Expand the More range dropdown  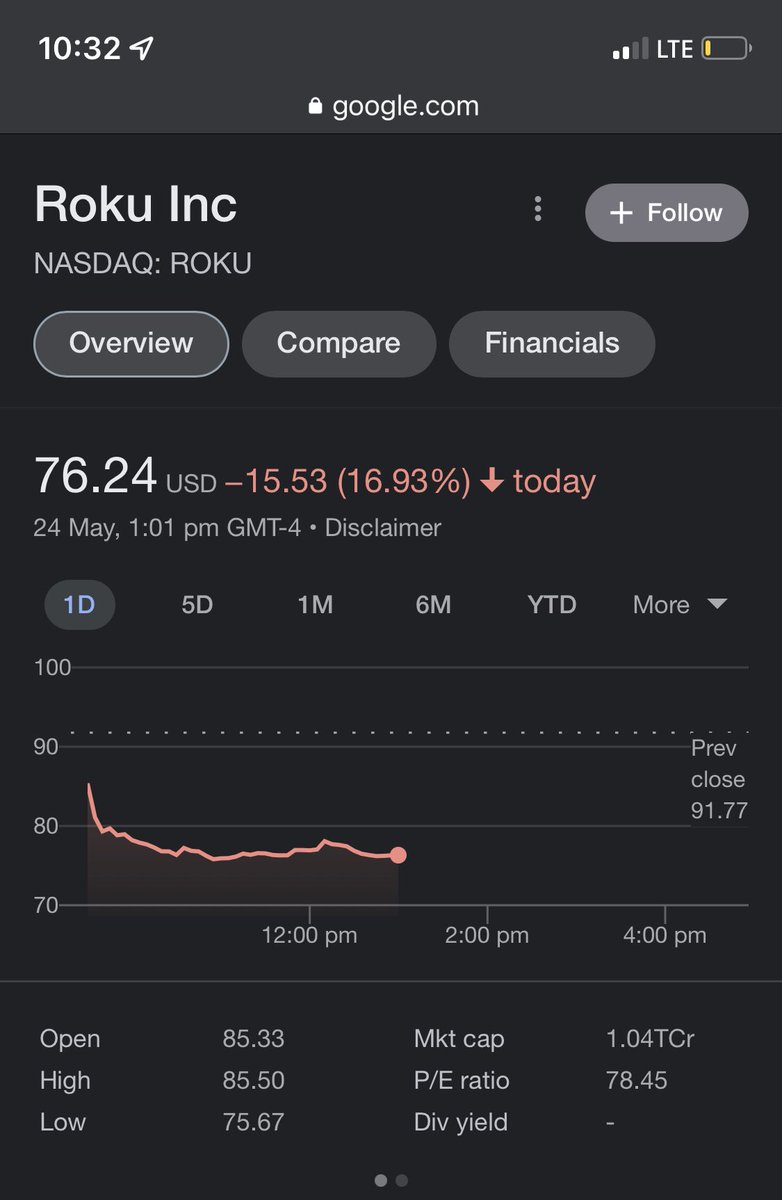pyautogui.click(x=680, y=605)
